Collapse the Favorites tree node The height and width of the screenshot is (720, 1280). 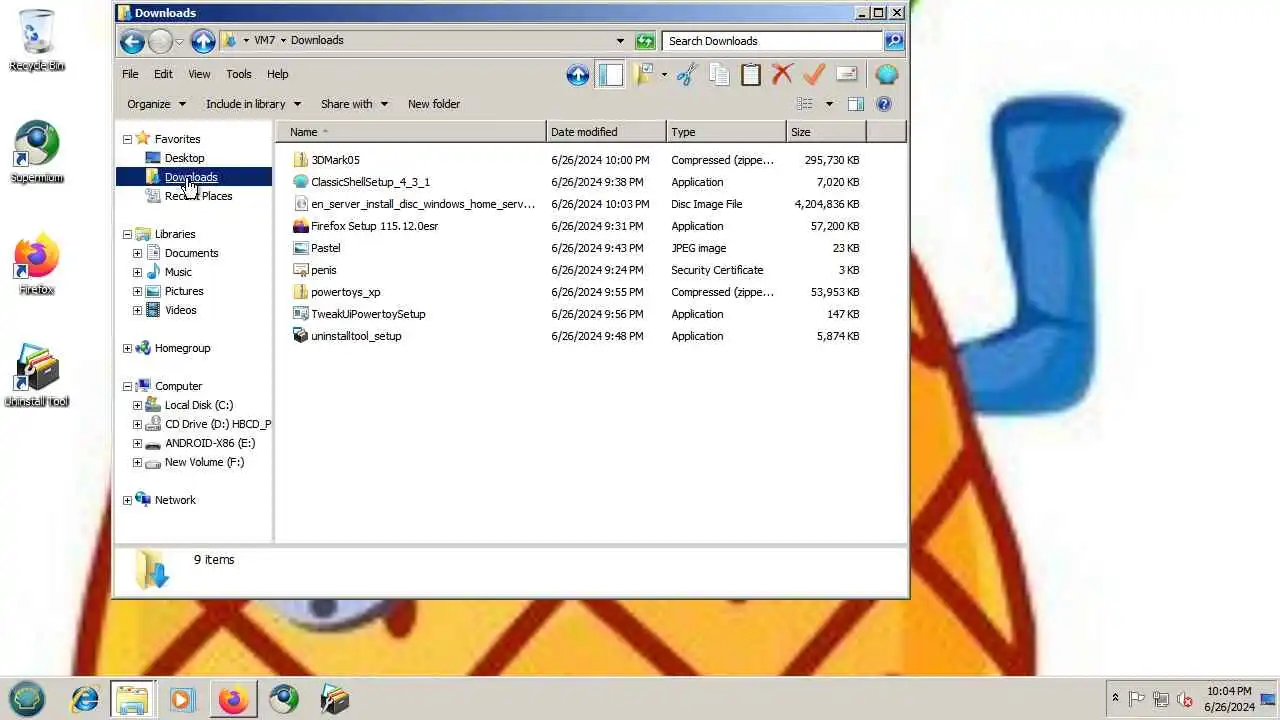tap(127, 139)
